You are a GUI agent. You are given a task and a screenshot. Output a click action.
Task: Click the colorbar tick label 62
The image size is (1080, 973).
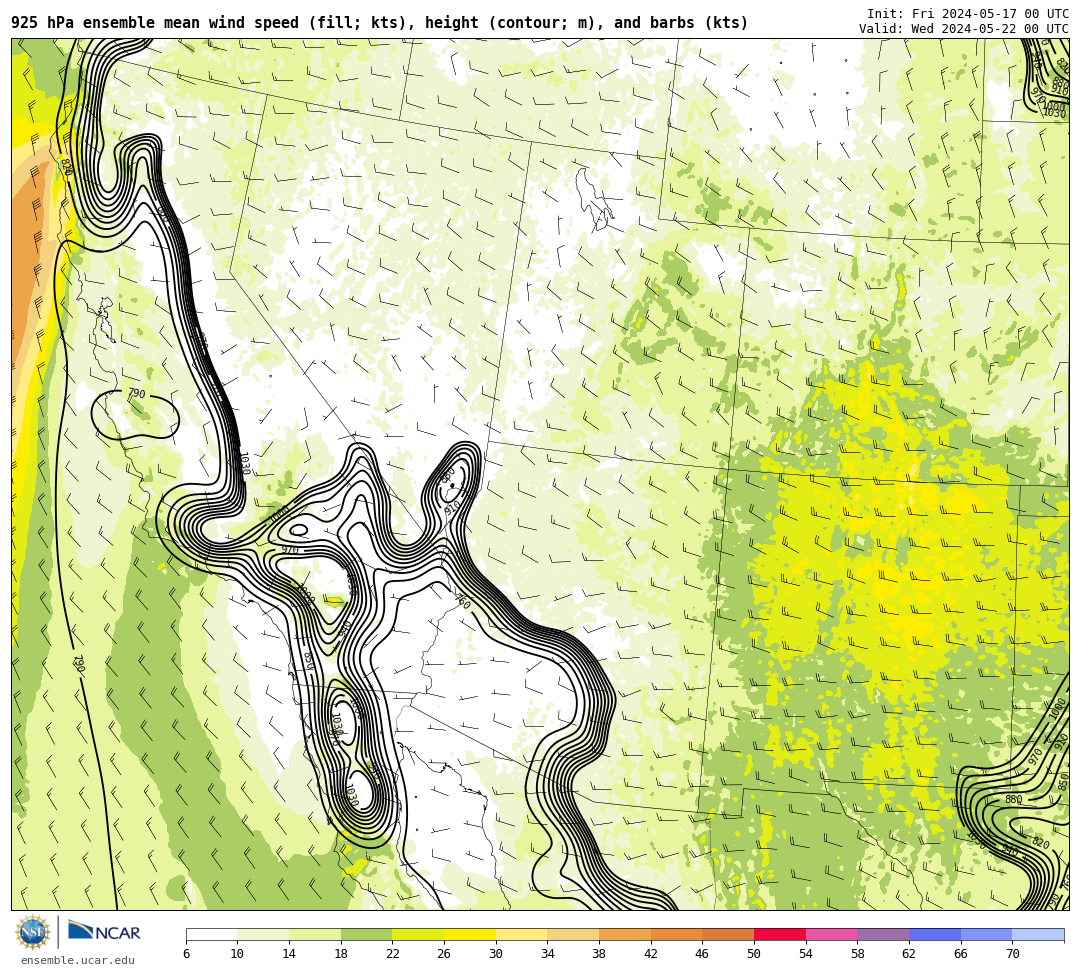pyautogui.click(x=909, y=954)
